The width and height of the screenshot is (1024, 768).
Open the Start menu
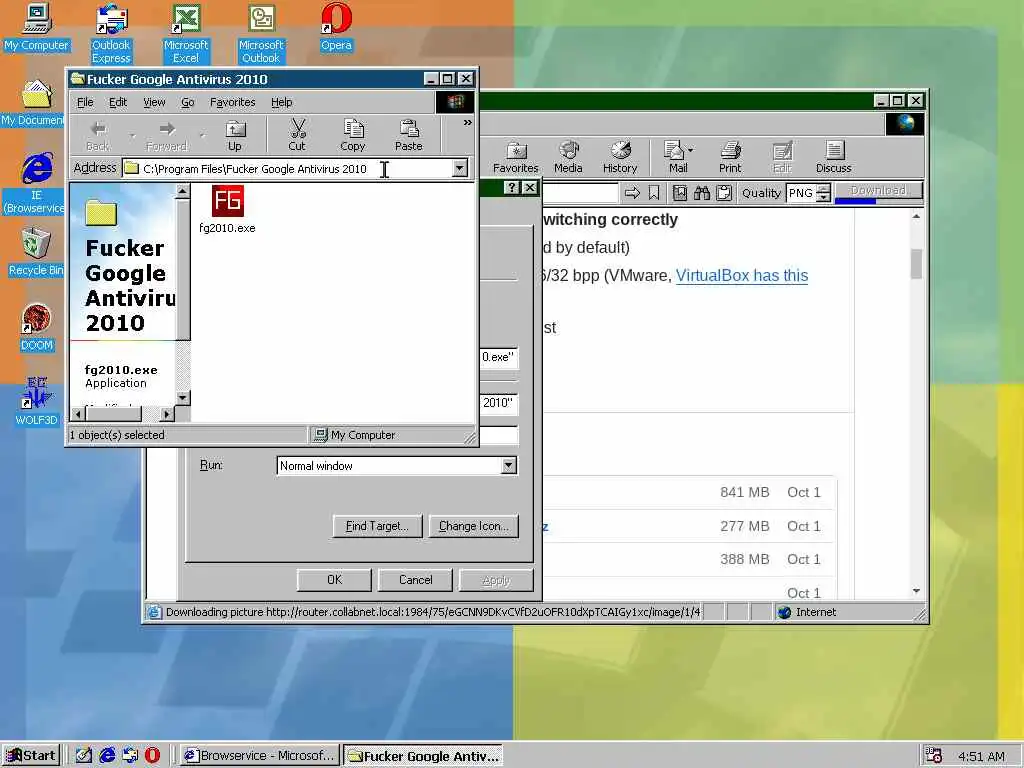[31, 756]
